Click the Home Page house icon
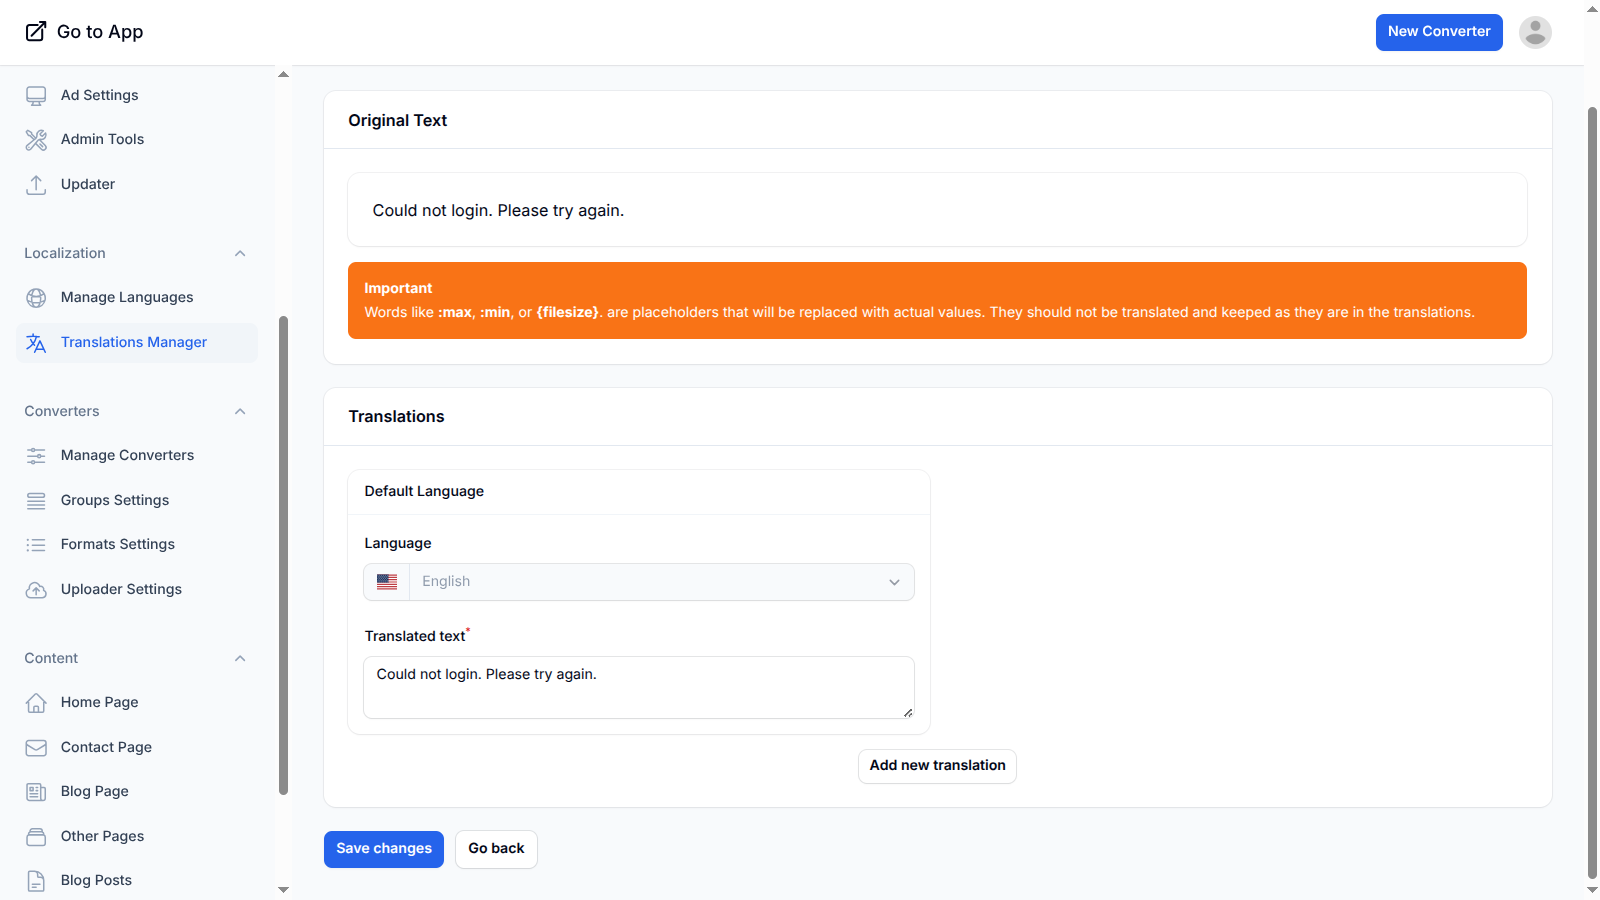 (x=36, y=703)
